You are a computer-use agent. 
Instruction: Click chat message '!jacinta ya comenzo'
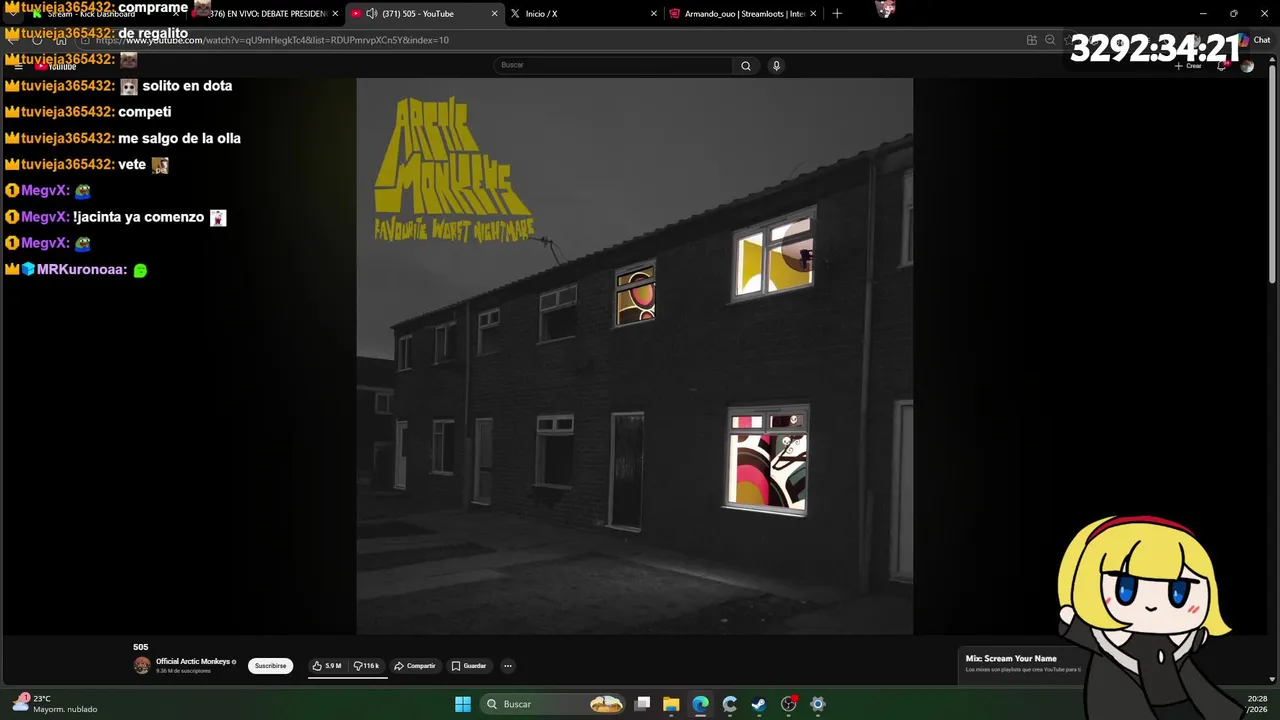click(x=138, y=217)
